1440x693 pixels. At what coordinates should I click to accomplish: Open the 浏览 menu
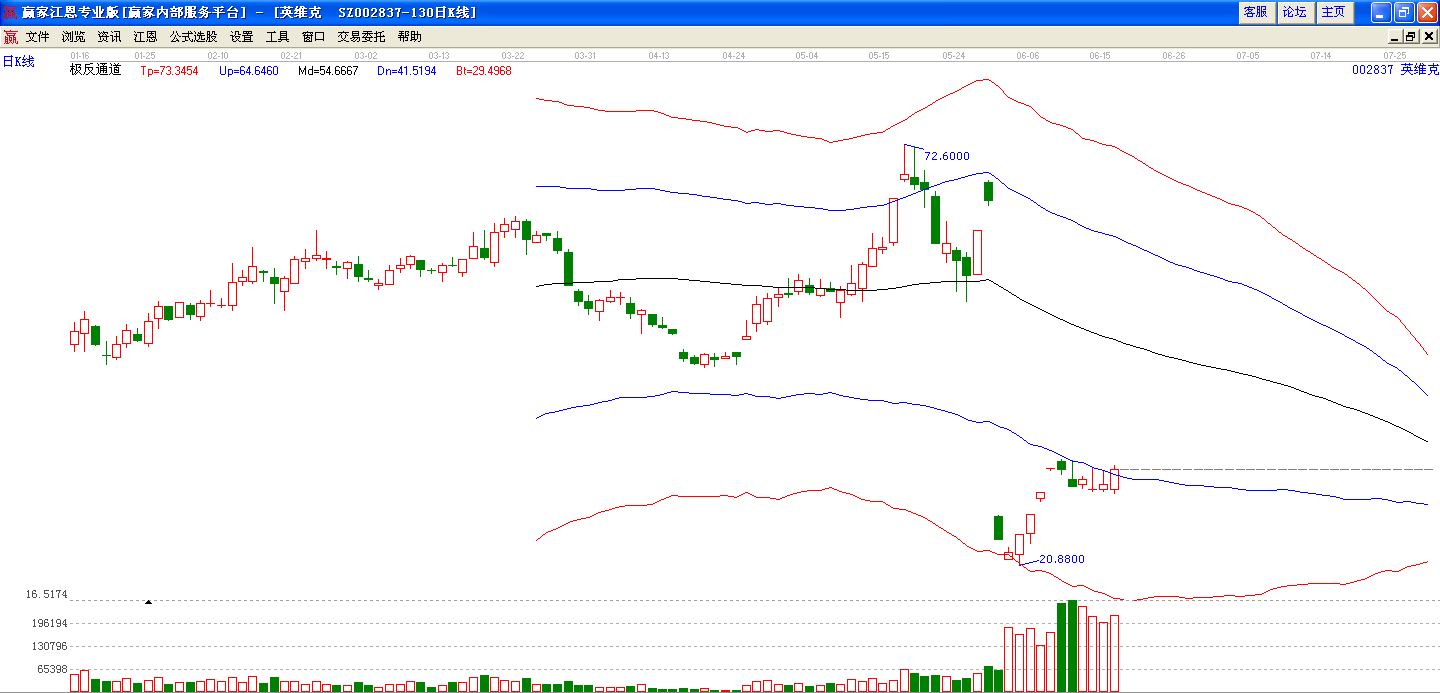tap(74, 37)
